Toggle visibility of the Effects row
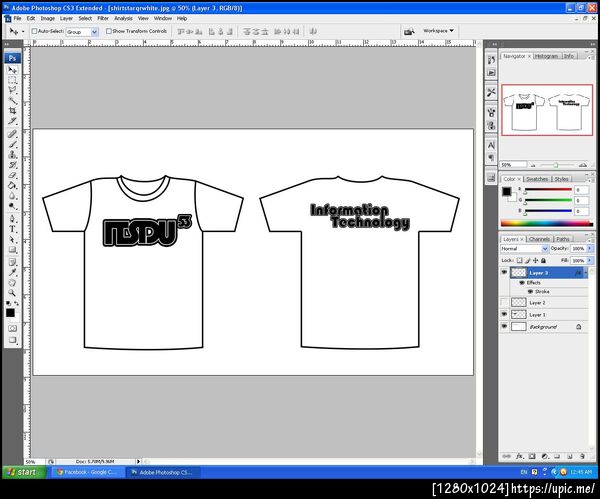The height and width of the screenshot is (499, 600). pos(522,282)
